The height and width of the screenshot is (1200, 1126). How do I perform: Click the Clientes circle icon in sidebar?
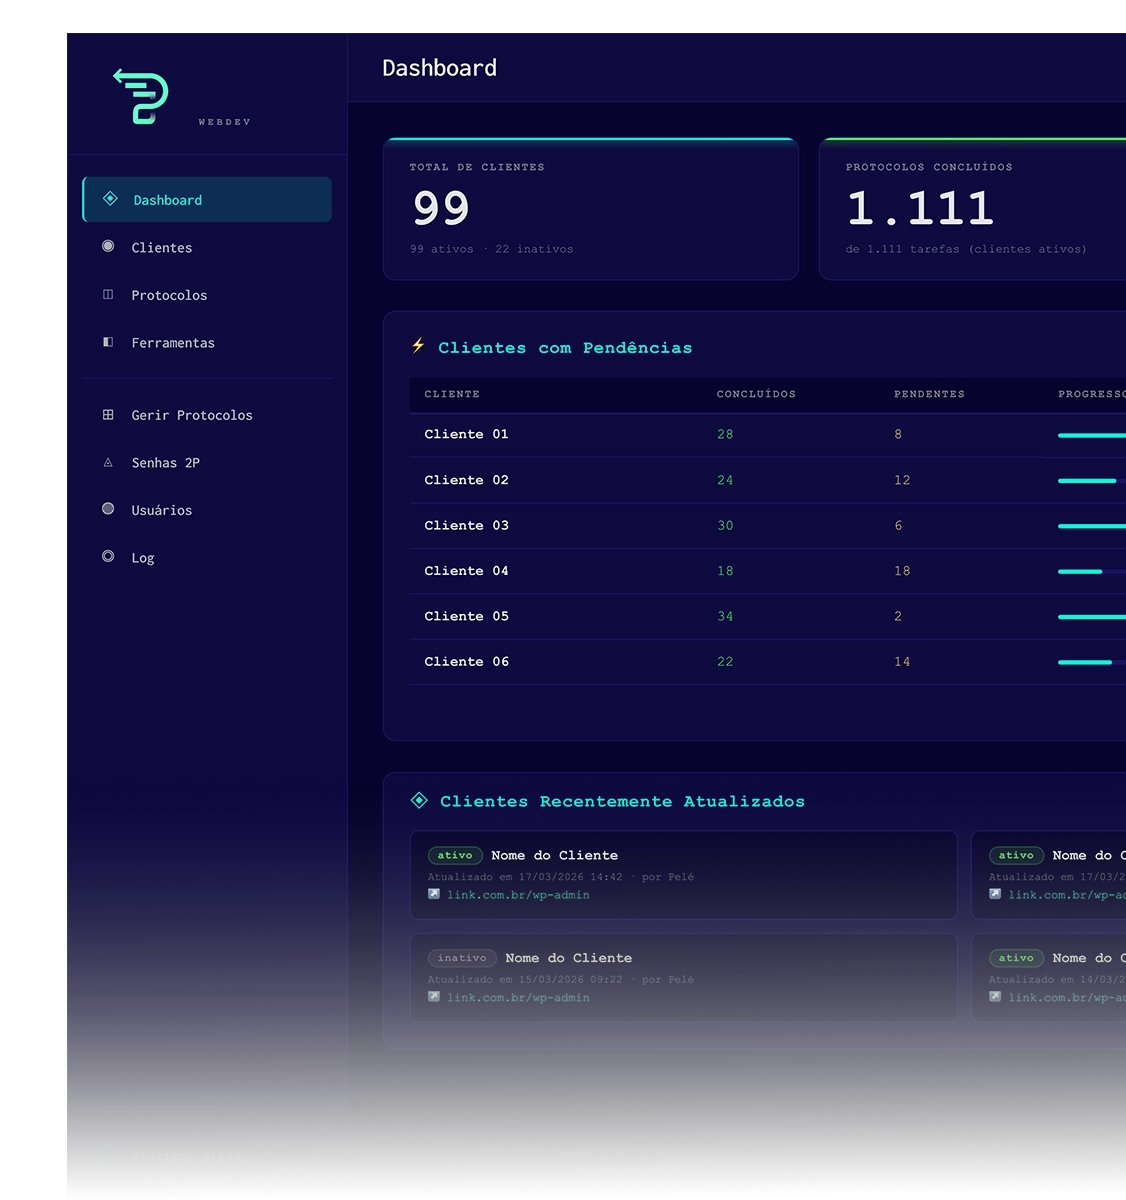[x=109, y=246]
